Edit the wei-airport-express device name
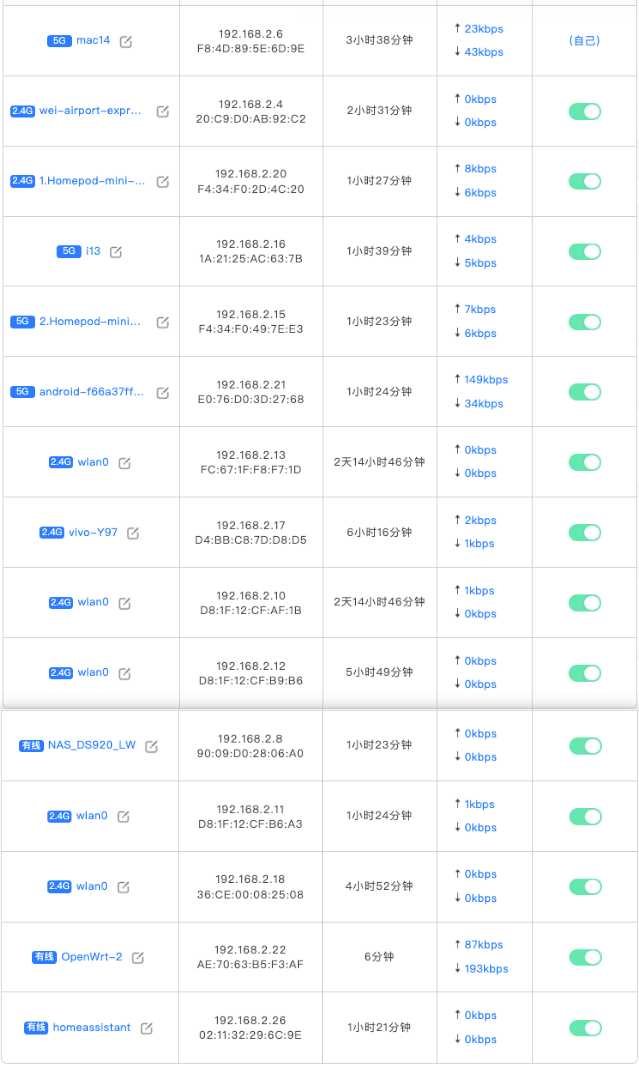Screen dimensions: 639x1066 pyautogui.click(x=163, y=112)
